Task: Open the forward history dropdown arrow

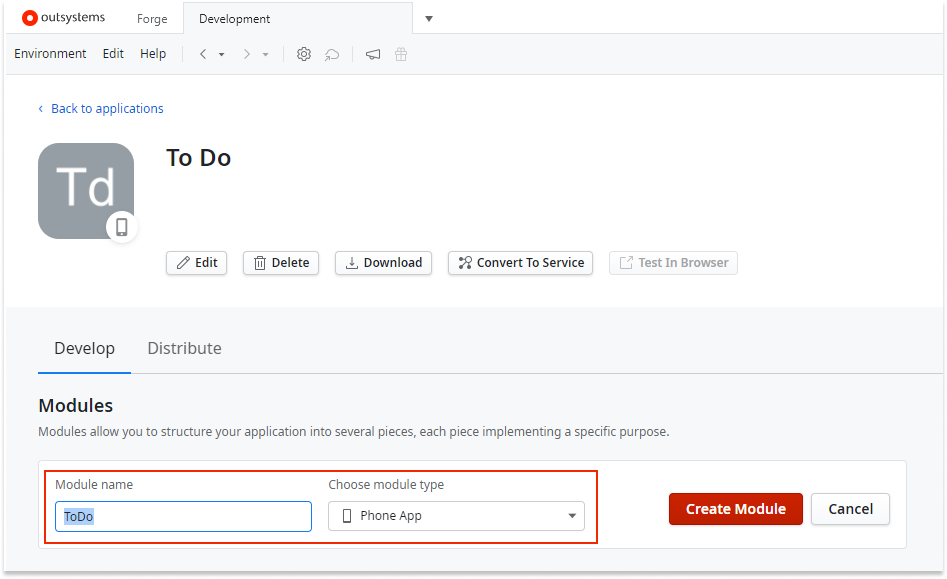Action: coord(265,54)
